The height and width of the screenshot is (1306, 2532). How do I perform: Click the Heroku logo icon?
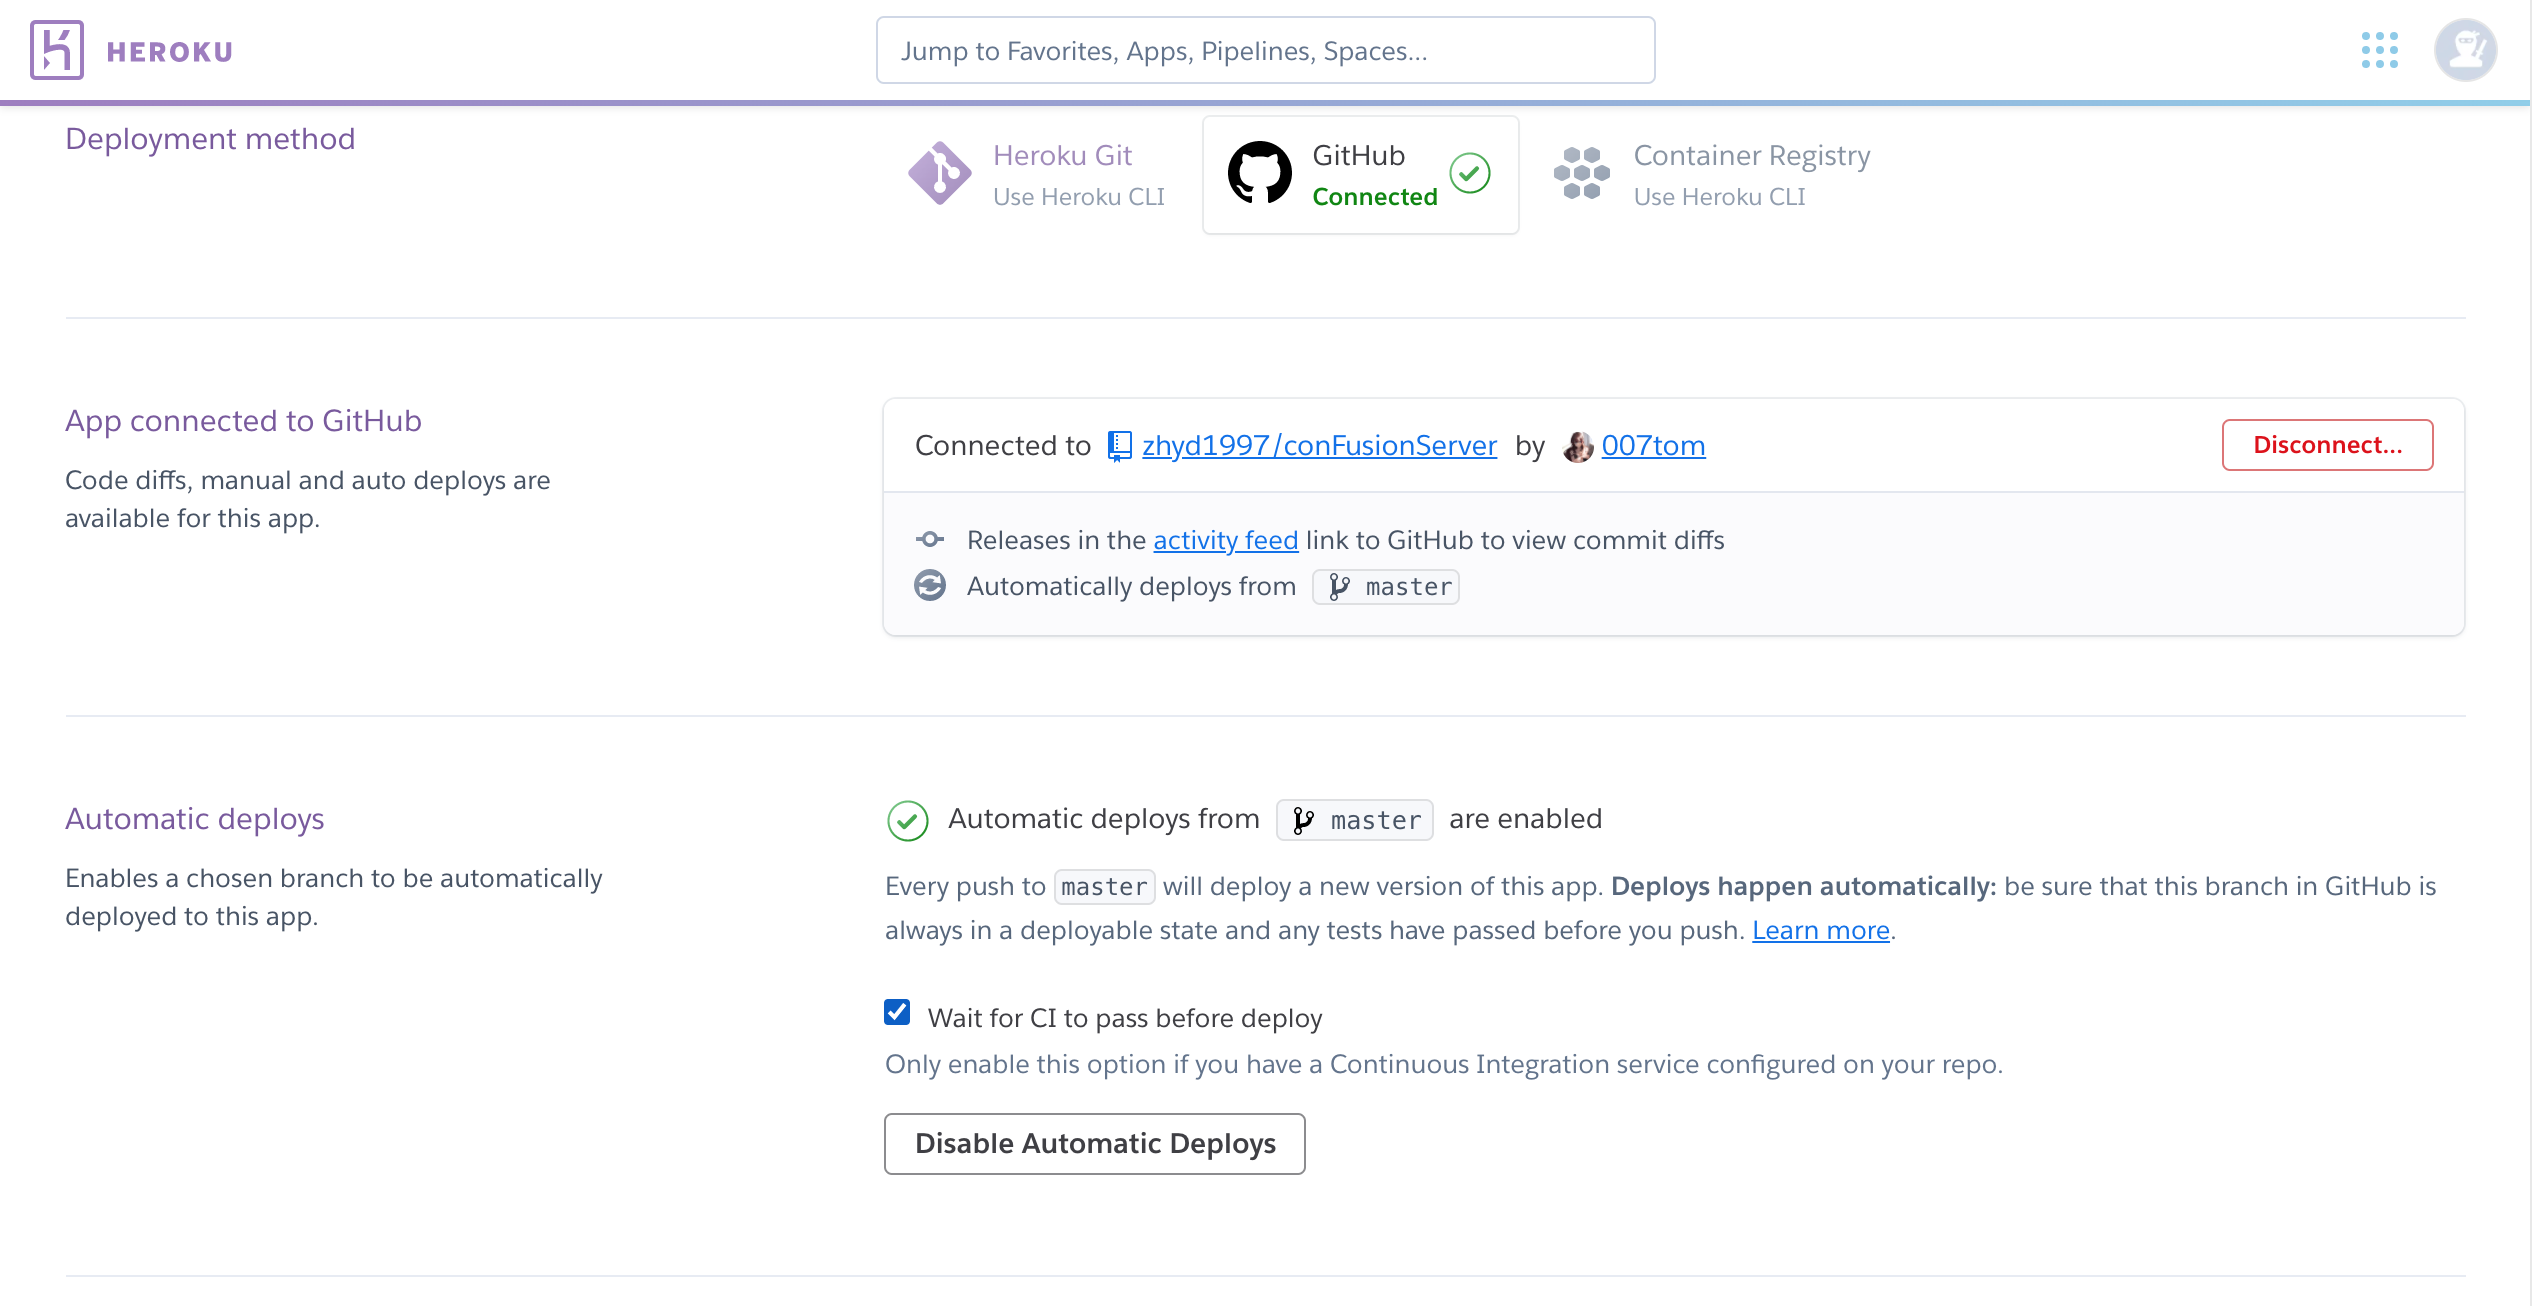pyautogui.click(x=56, y=50)
